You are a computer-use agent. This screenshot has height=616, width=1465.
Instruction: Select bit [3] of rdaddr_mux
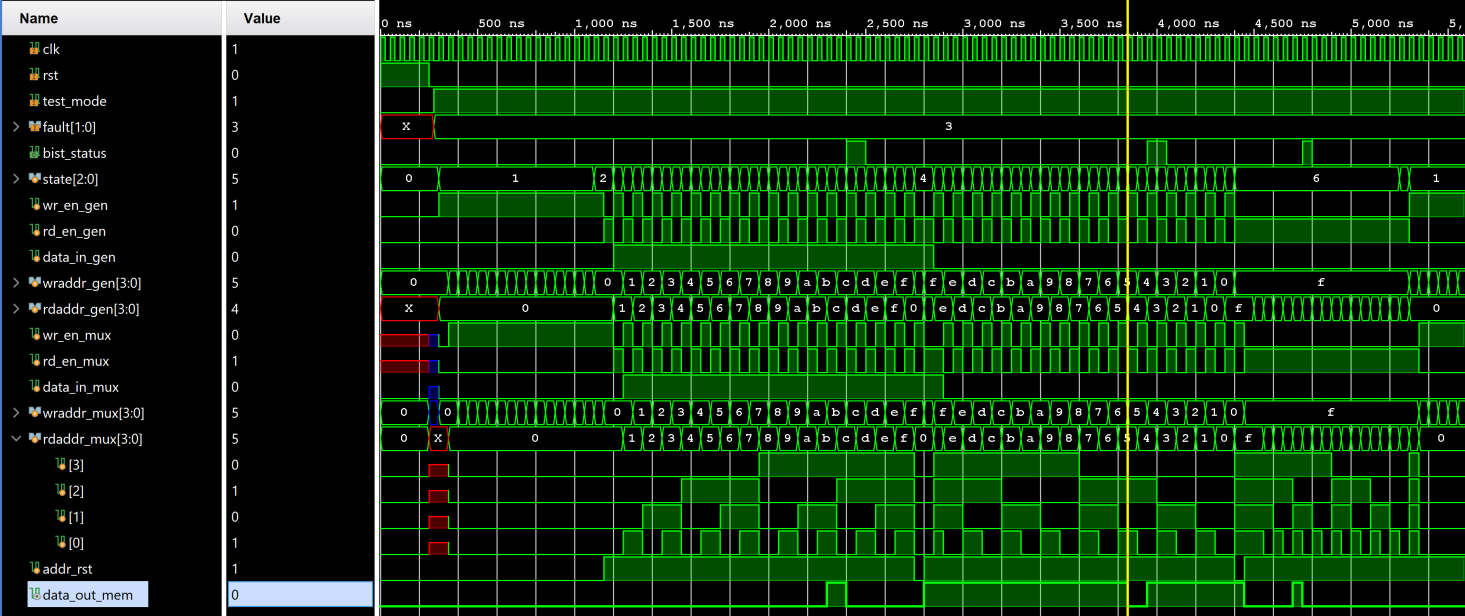70,465
